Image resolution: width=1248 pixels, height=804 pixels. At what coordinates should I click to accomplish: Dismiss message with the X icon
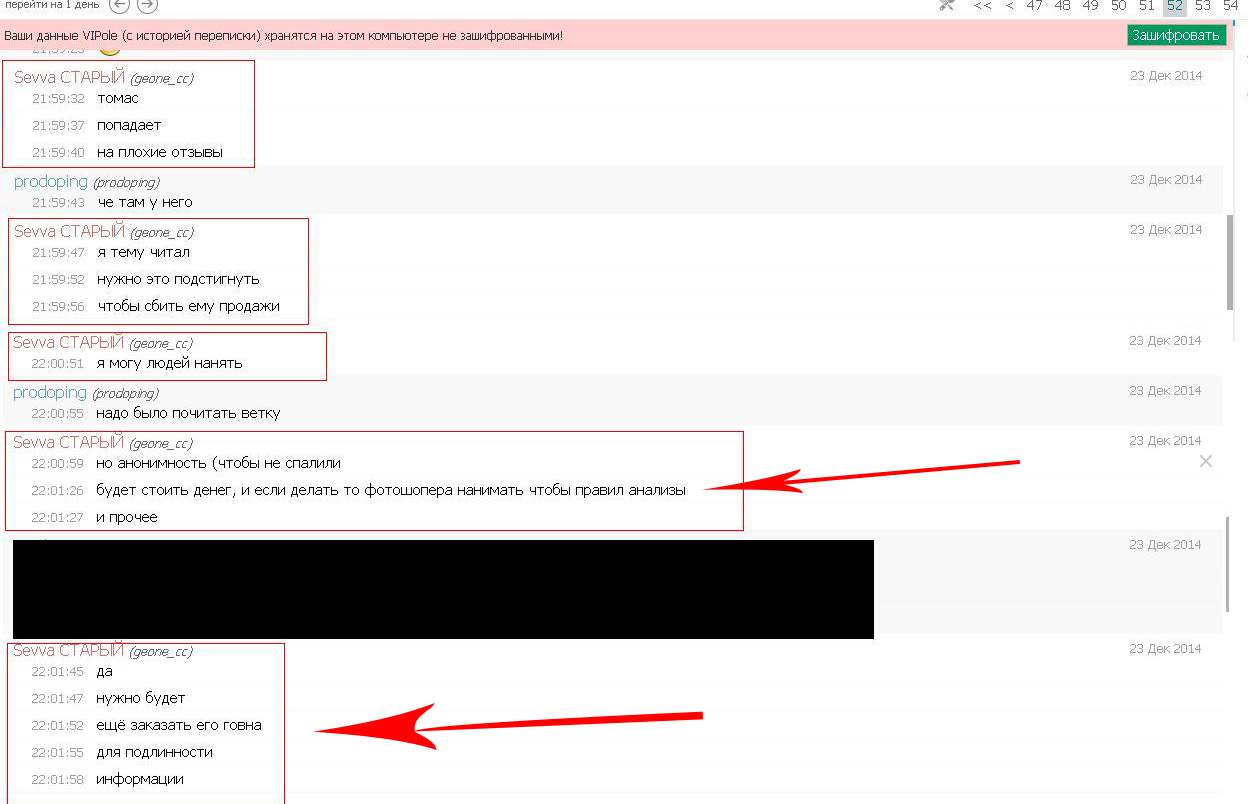1205,461
